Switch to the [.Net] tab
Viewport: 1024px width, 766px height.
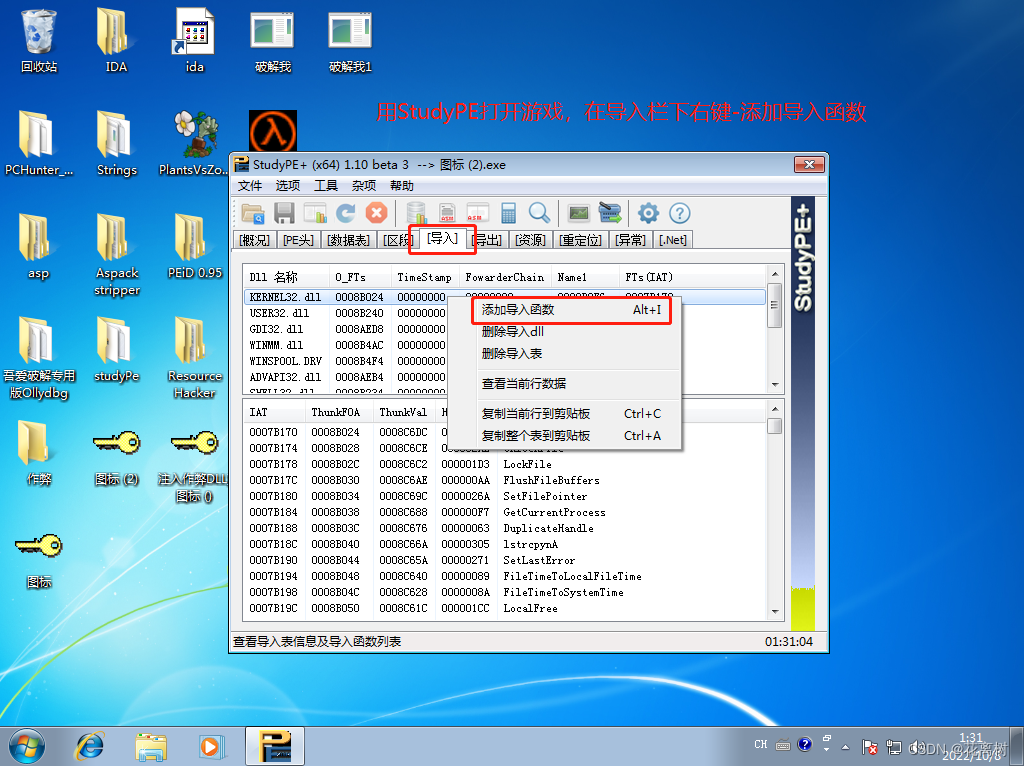coord(673,240)
